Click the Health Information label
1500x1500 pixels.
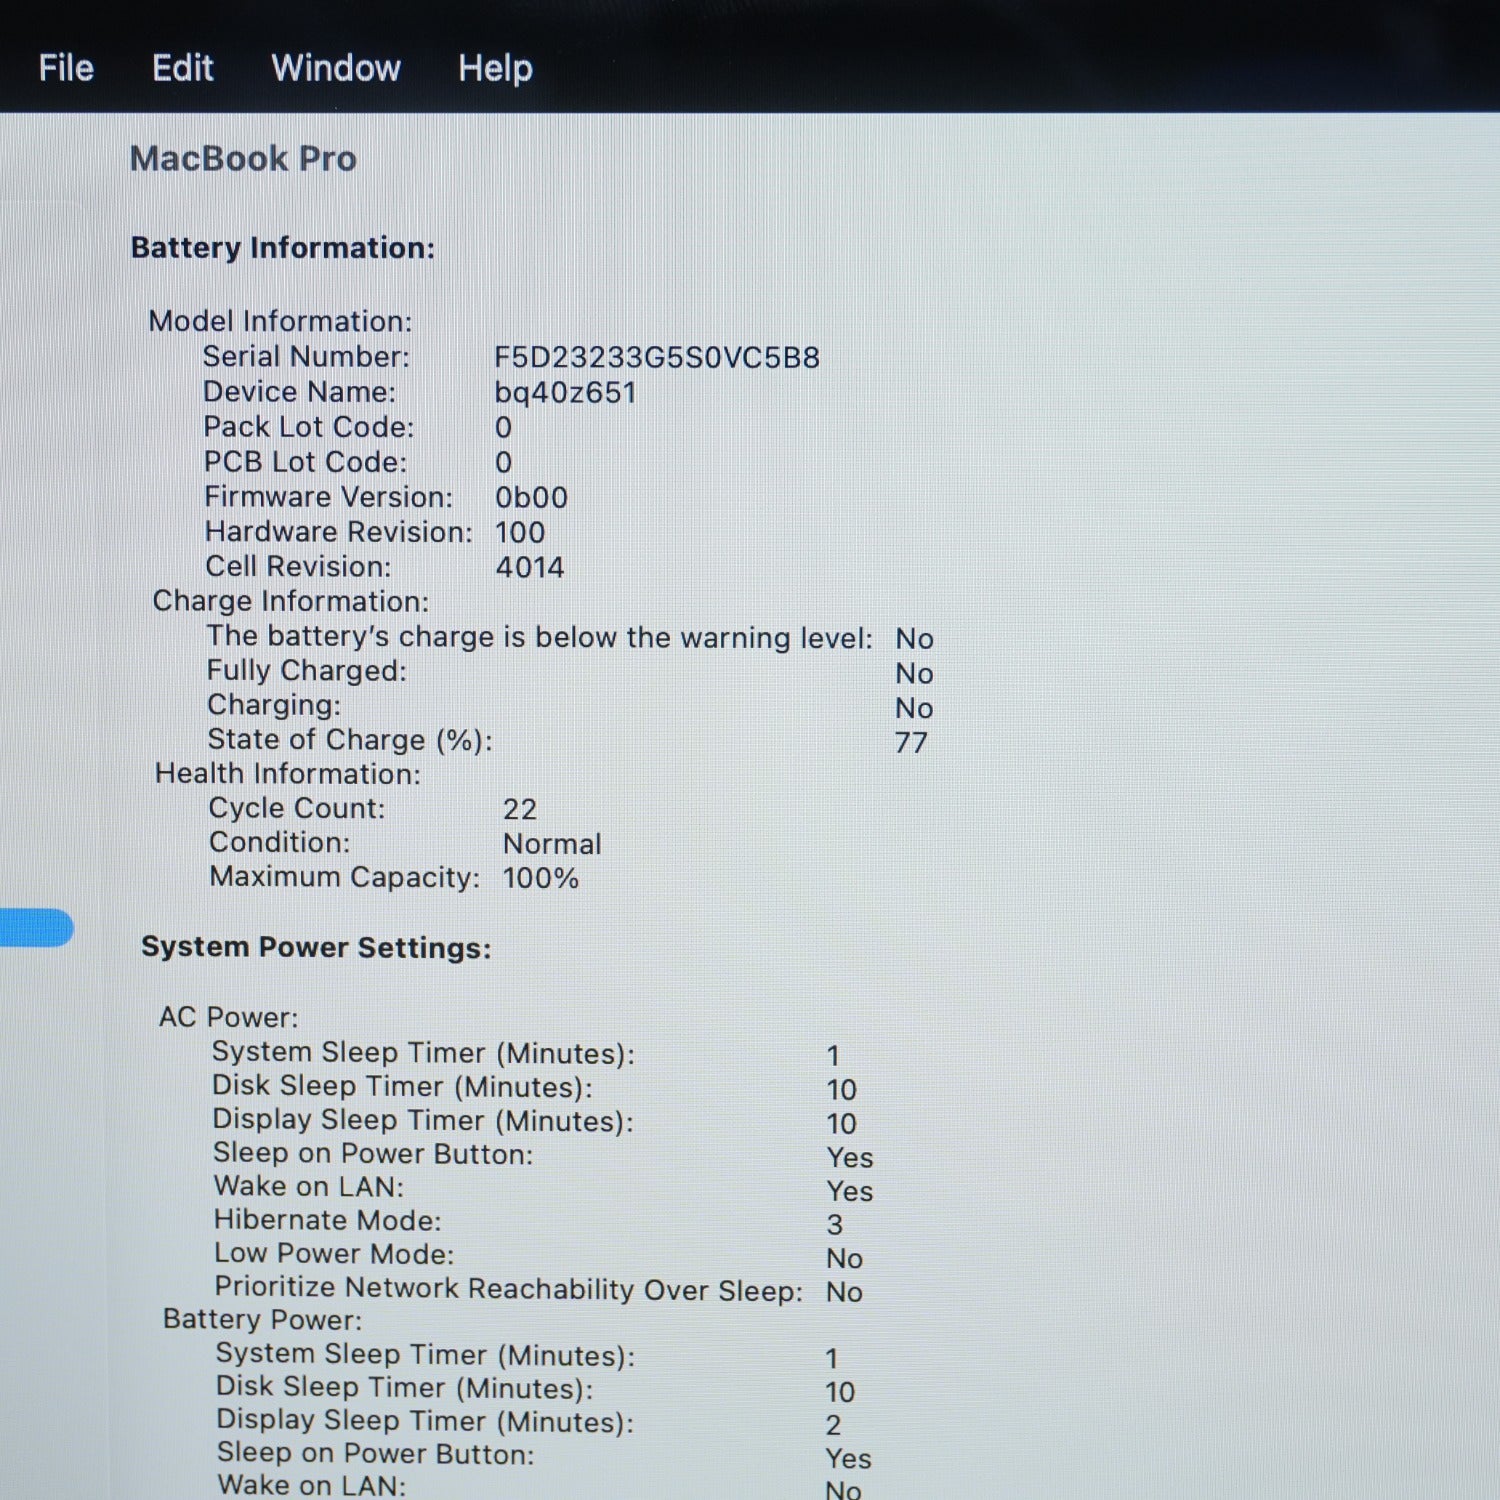tap(288, 774)
